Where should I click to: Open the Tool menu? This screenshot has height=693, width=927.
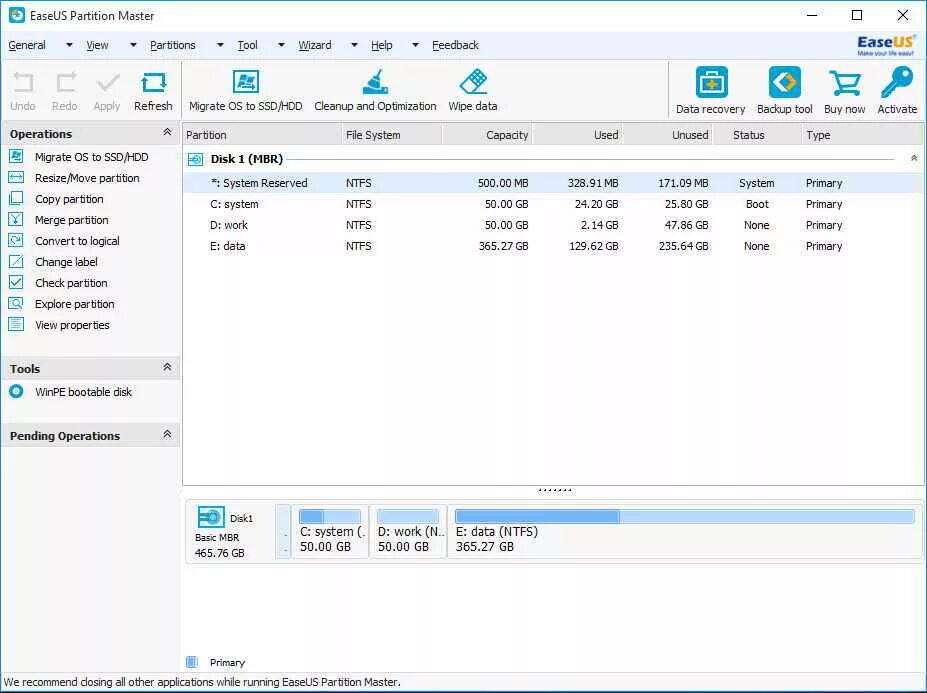[x=247, y=45]
